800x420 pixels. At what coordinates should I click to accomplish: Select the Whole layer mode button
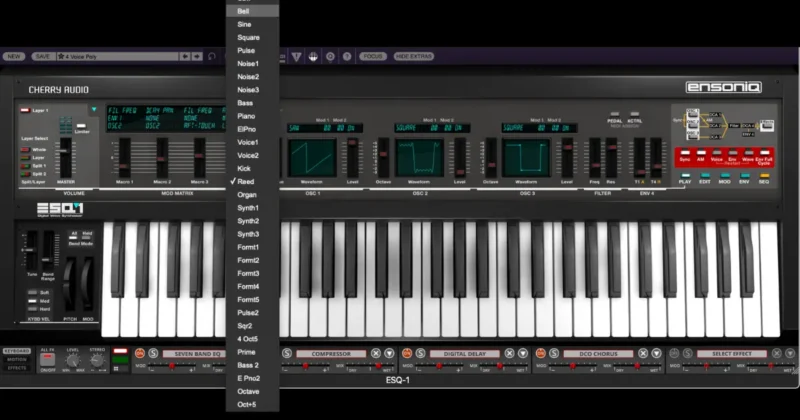[25, 150]
